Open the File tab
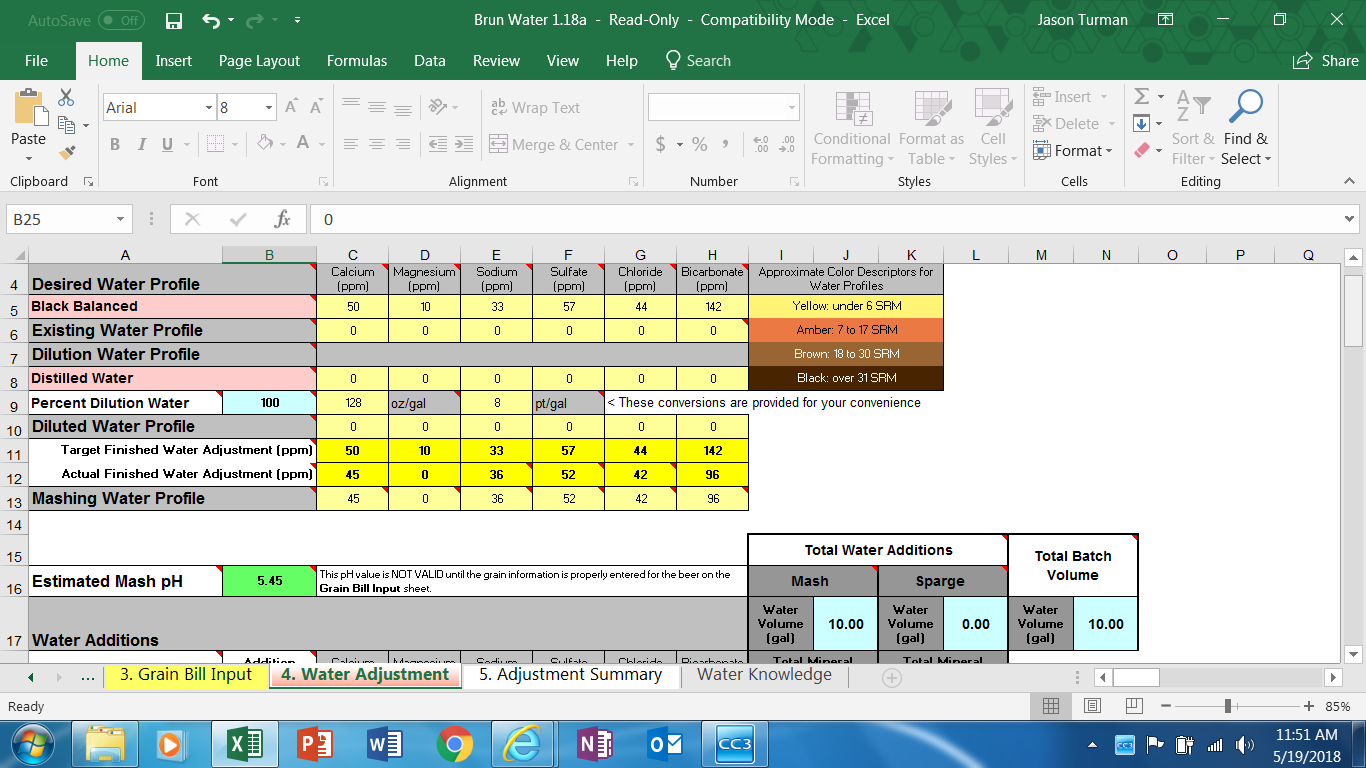The height and width of the screenshot is (768, 1366). pos(37,61)
